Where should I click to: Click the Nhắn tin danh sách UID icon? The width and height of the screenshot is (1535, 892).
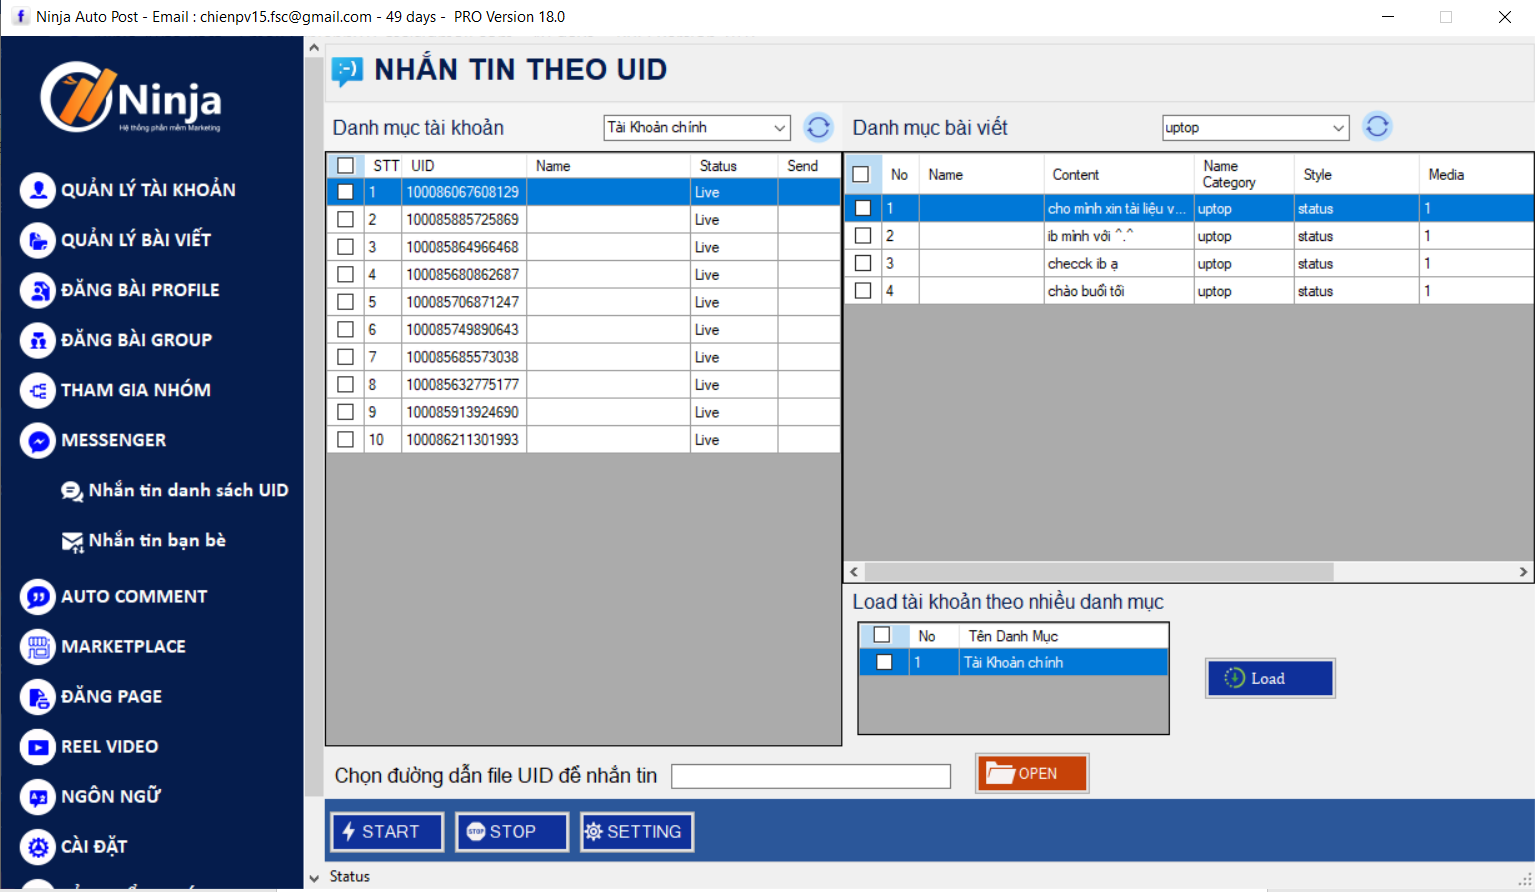[x=72, y=491]
